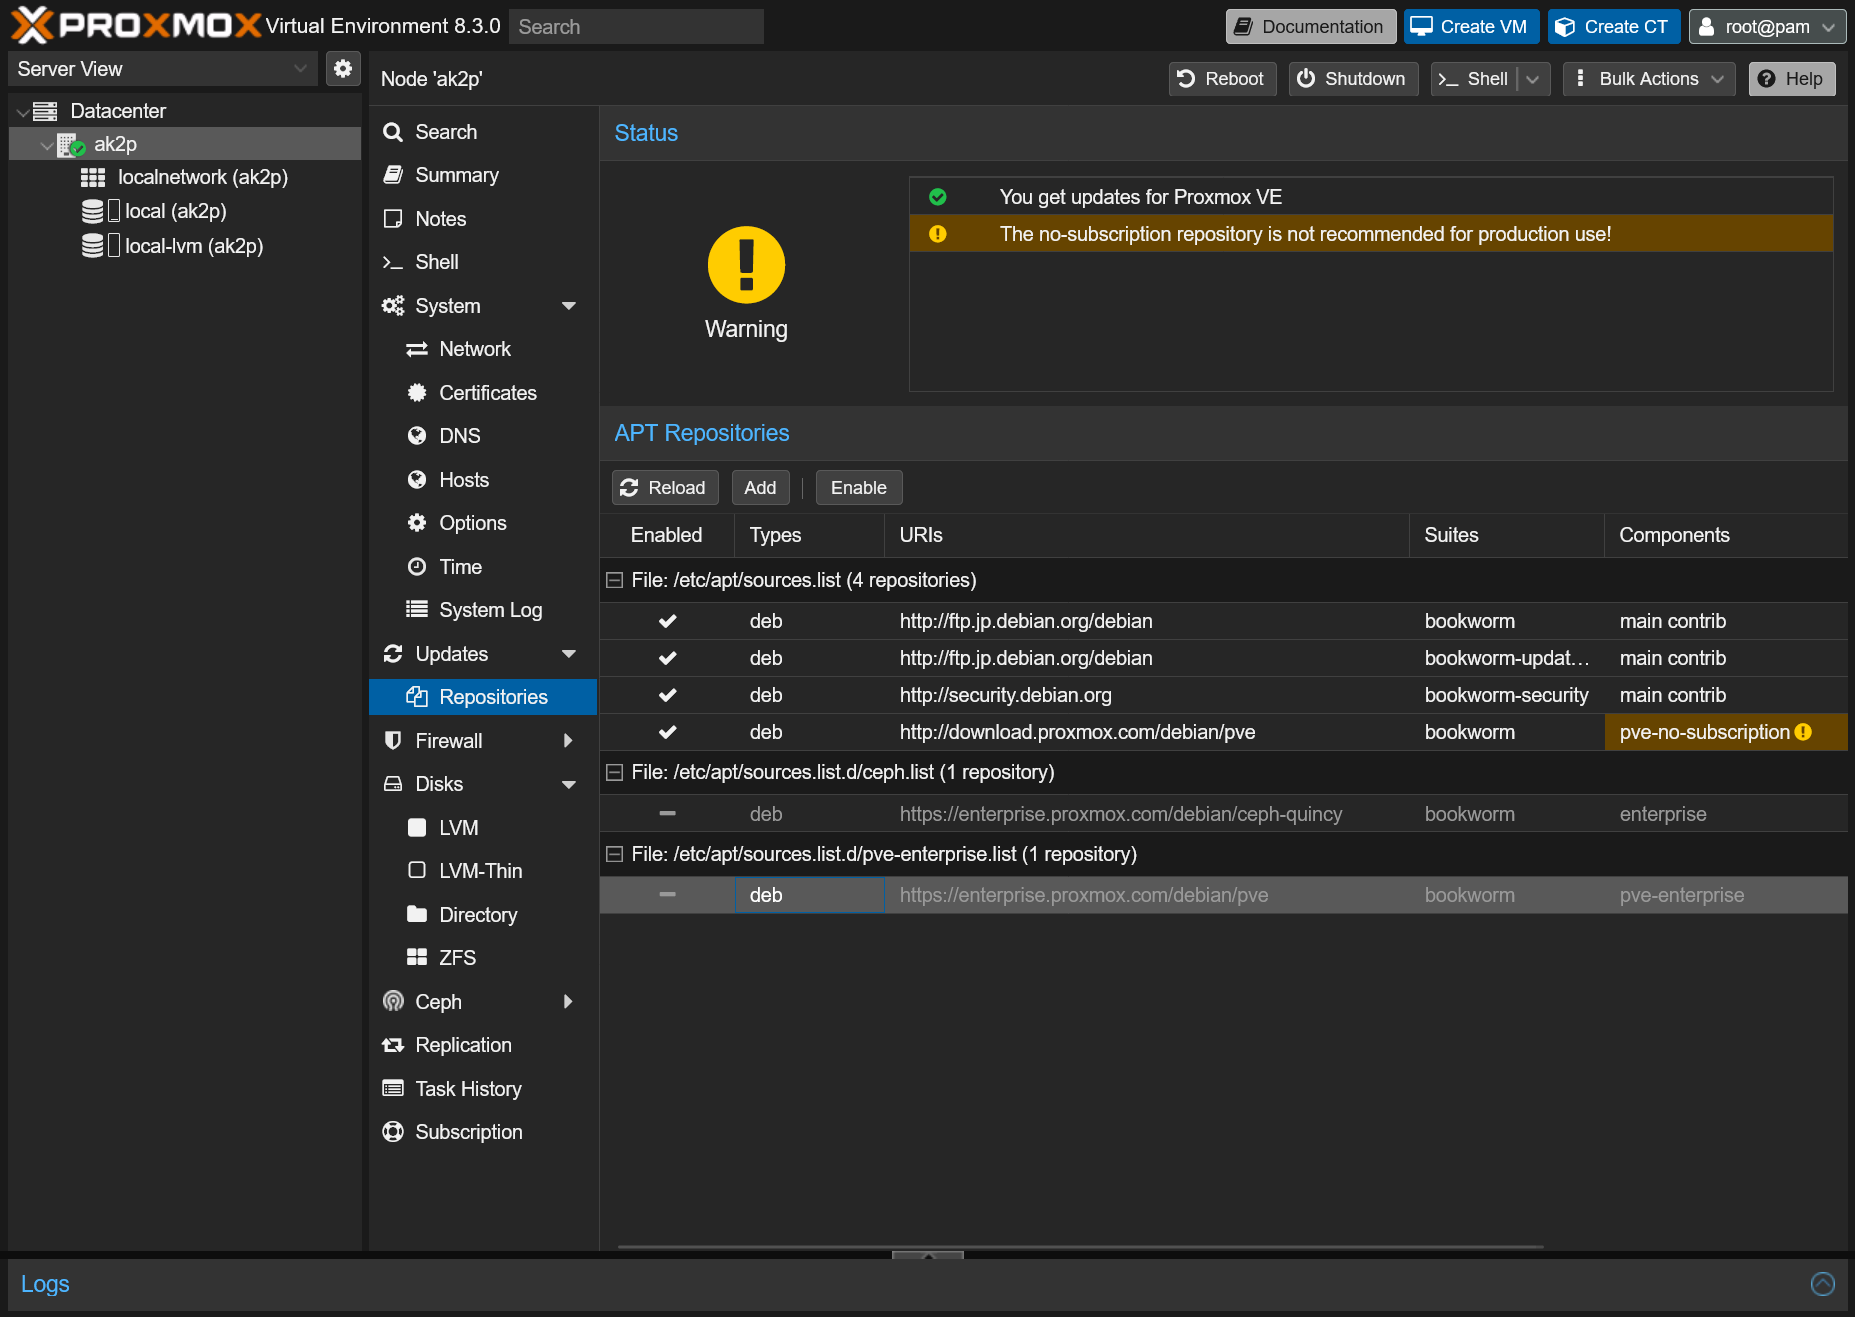Sort by the URIs column header
This screenshot has height=1317, width=1855.
coord(1146,535)
